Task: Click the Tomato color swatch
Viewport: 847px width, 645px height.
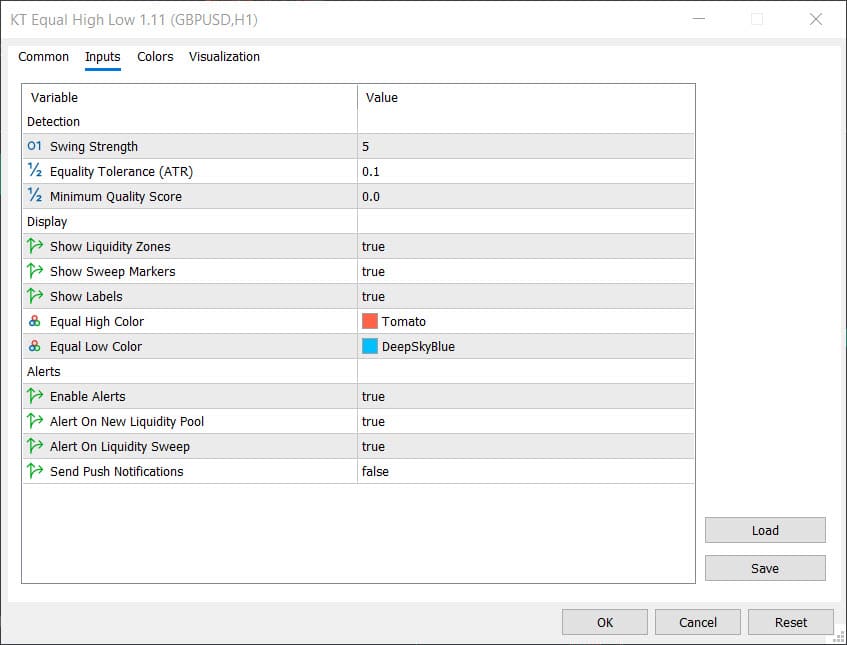Action: (369, 321)
